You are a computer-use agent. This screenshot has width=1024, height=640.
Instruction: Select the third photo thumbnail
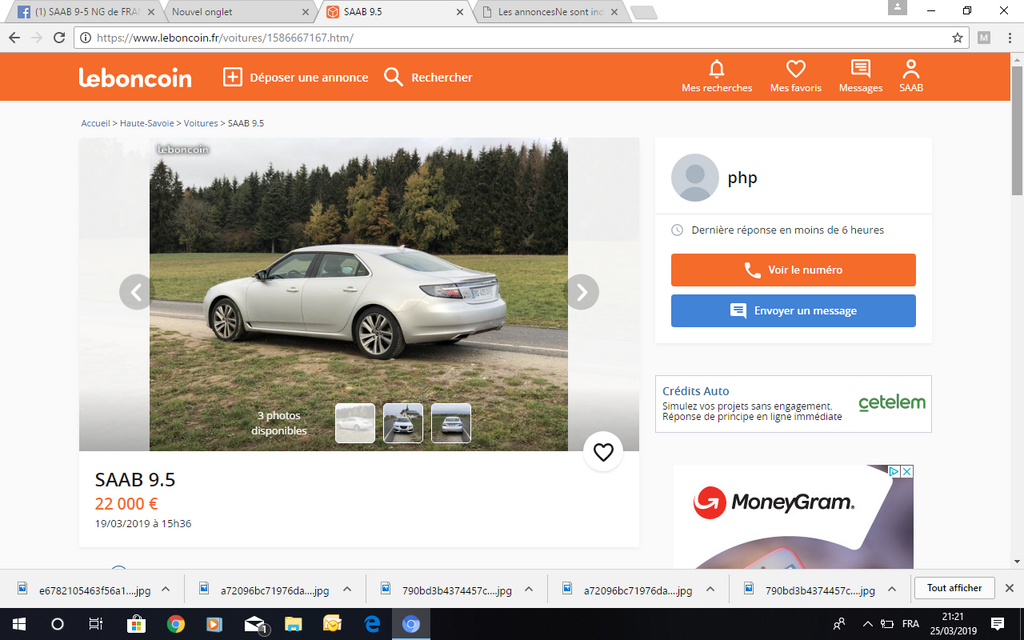pos(451,423)
